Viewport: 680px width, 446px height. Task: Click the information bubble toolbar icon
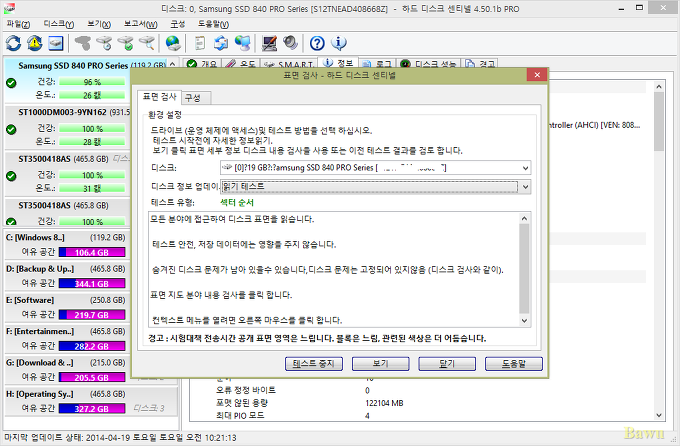click(x=339, y=43)
